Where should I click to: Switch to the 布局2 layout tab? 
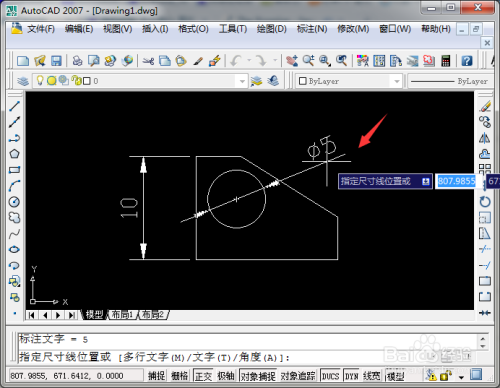coord(153,314)
